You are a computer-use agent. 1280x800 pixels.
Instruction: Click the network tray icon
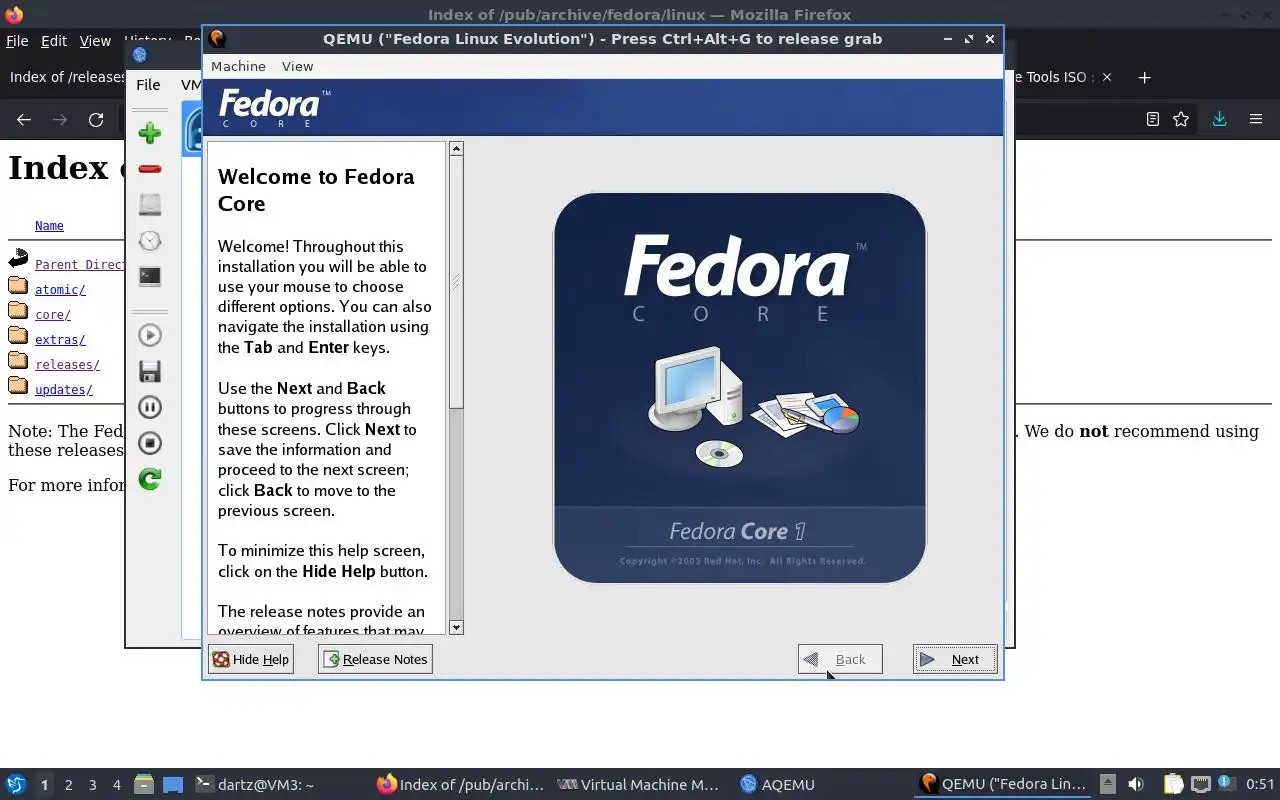tap(1200, 784)
